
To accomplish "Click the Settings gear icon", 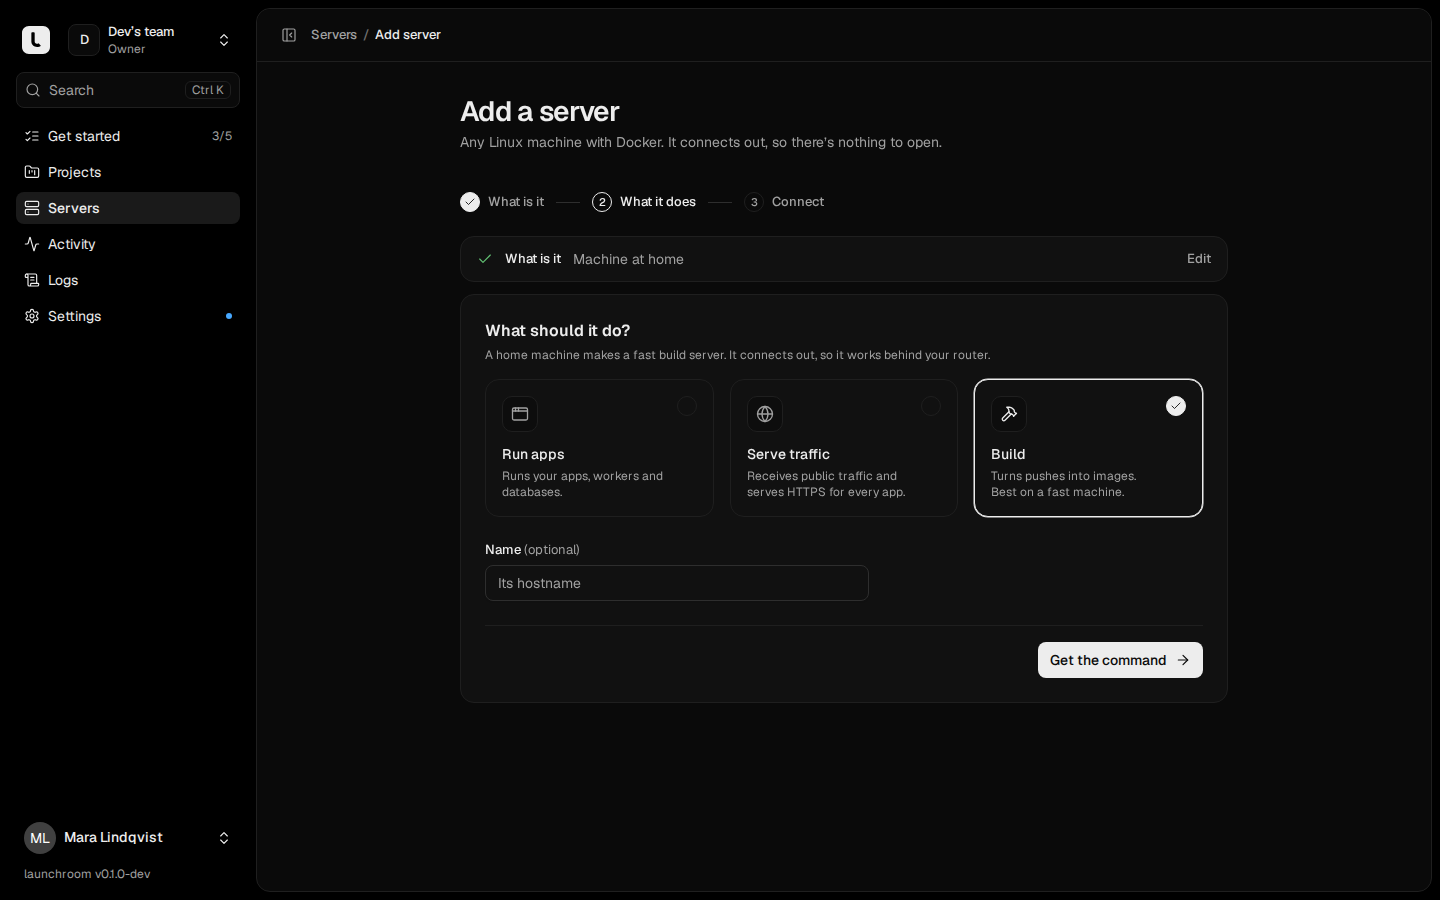I will coord(32,316).
